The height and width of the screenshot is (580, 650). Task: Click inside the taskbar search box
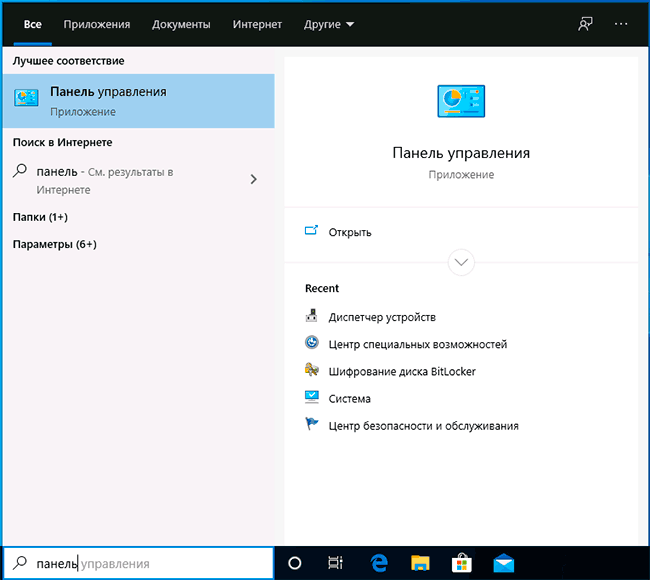click(x=138, y=563)
